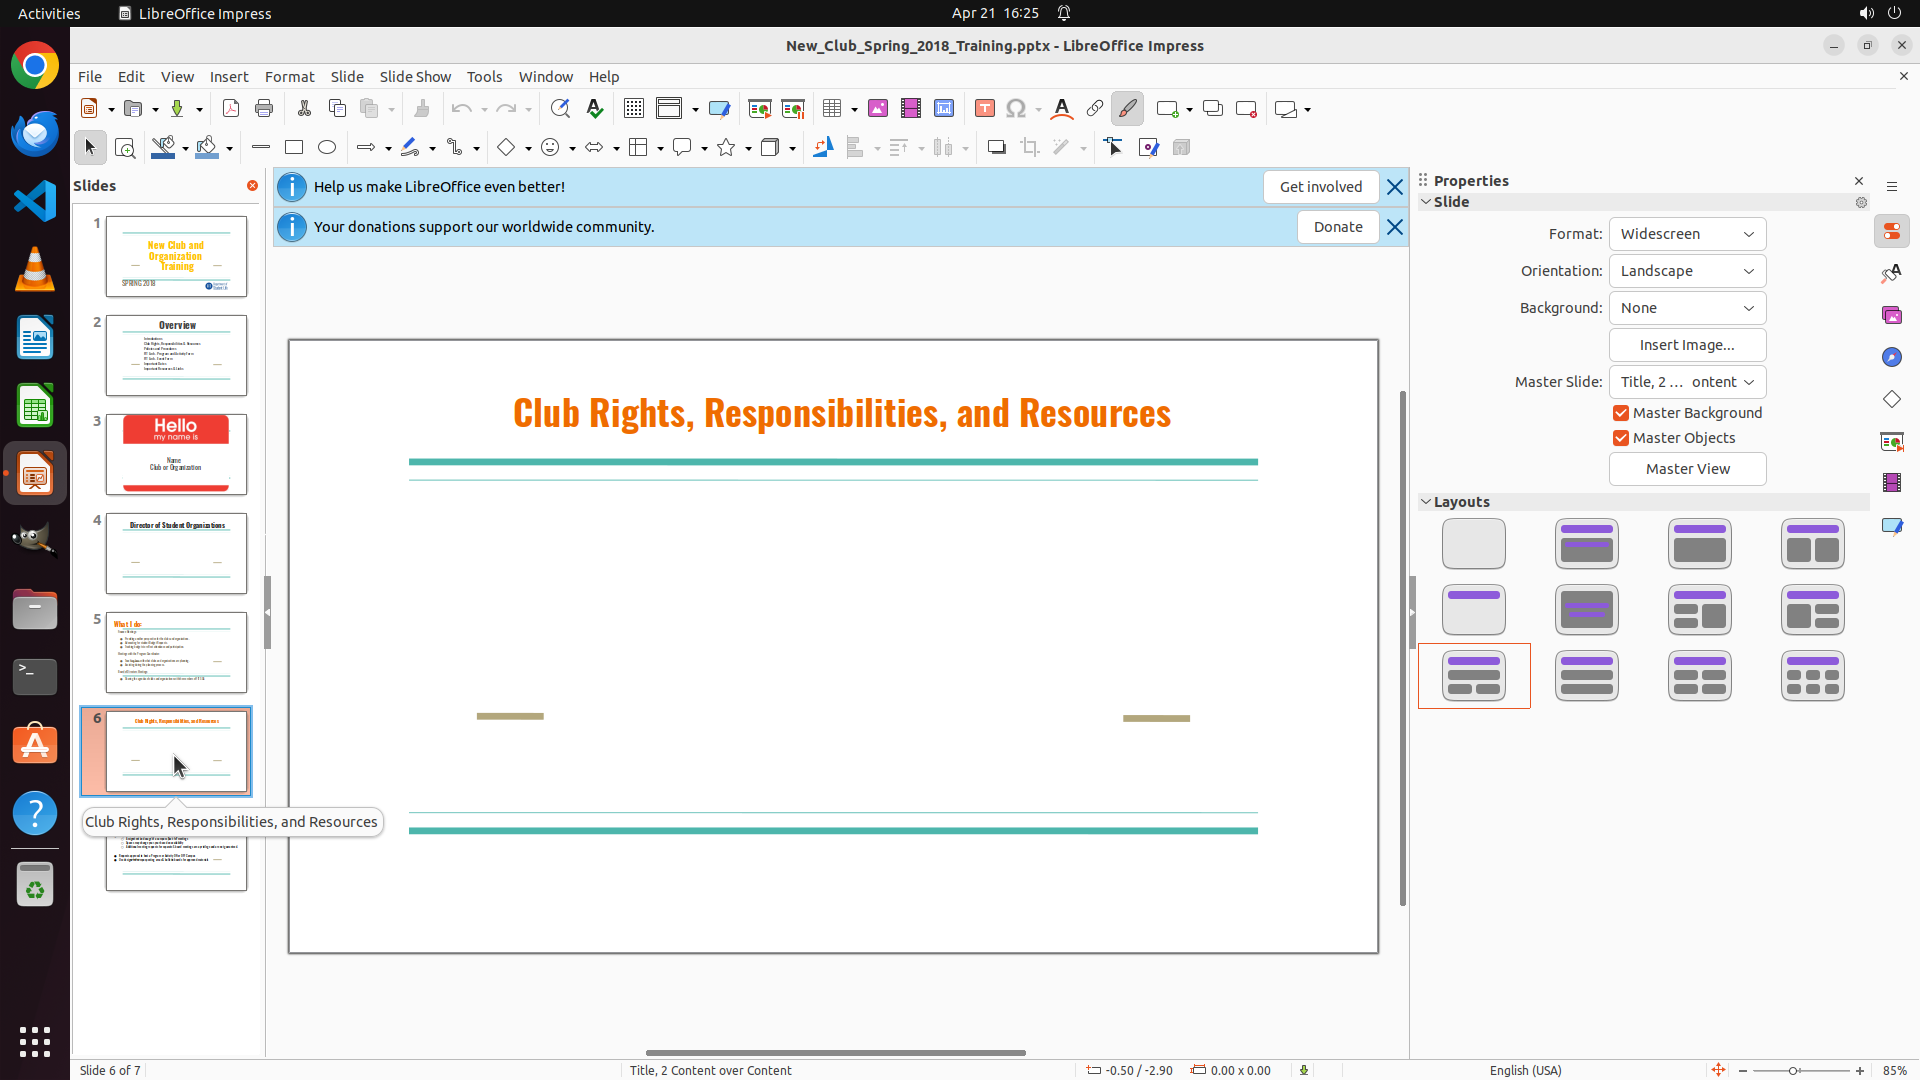1920x1080 pixels.
Task: Open the Format menu
Action: (x=289, y=77)
